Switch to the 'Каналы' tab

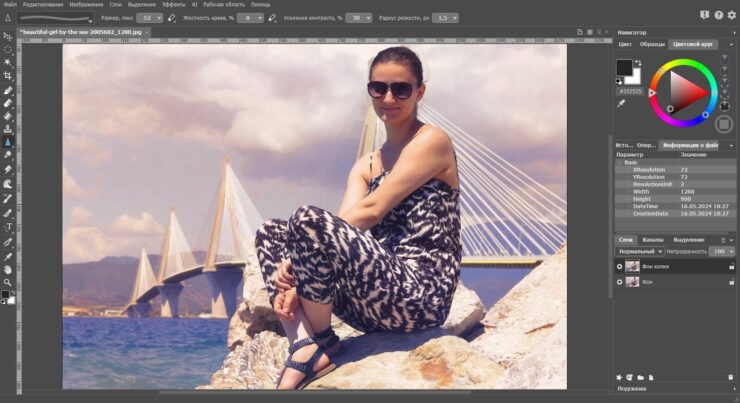[x=652, y=240]
